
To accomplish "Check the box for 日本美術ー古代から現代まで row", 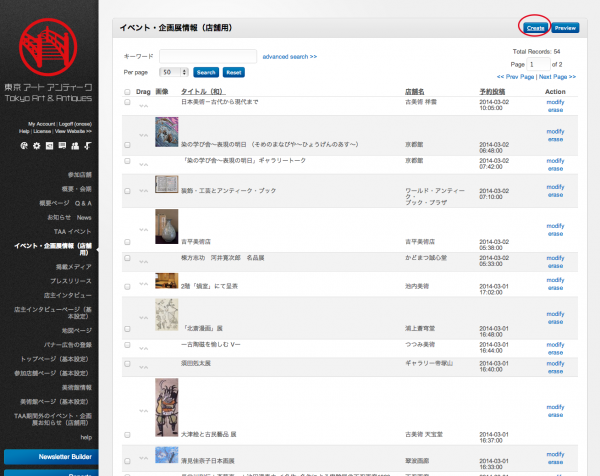I will click(127, 101).
